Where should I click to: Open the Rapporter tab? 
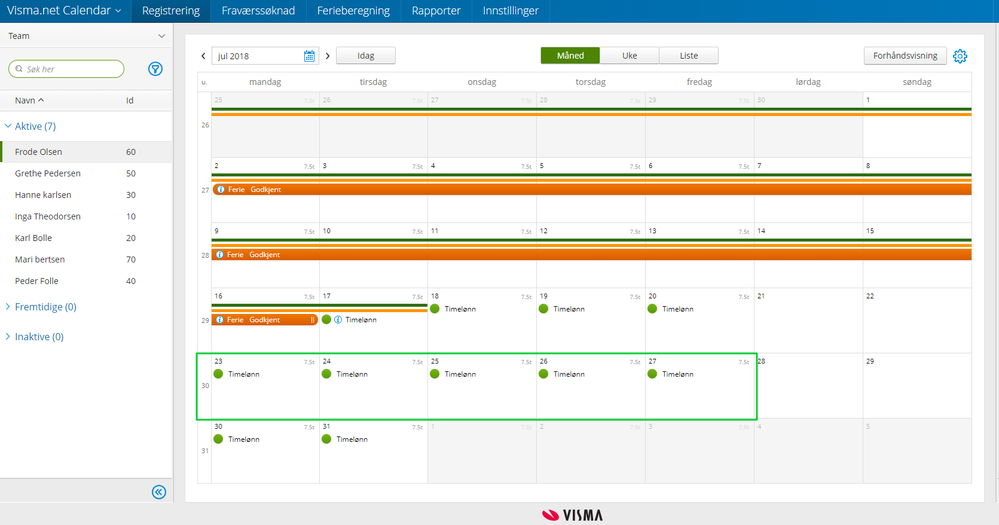coord(436,11)
